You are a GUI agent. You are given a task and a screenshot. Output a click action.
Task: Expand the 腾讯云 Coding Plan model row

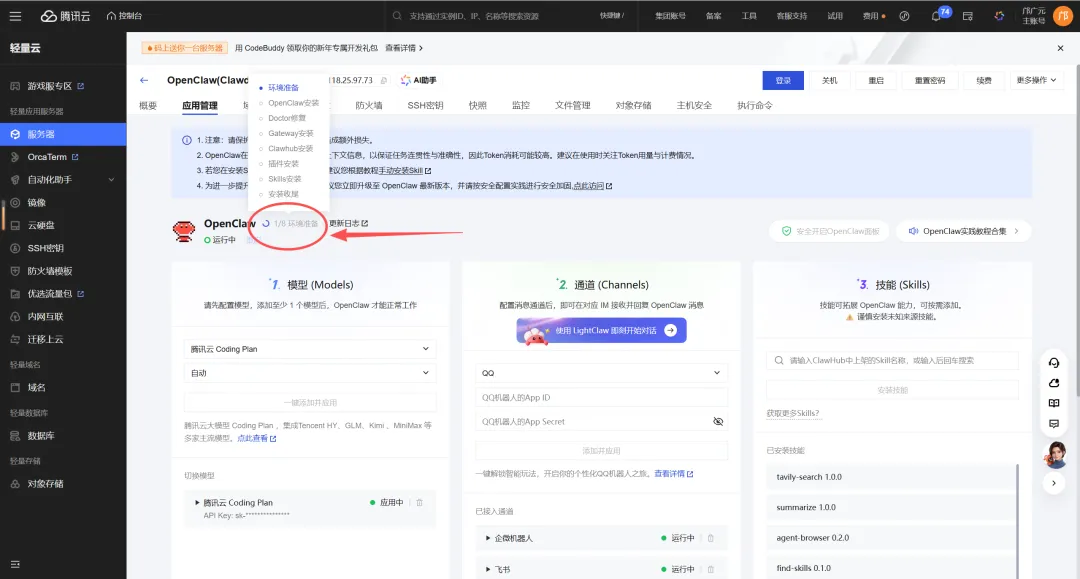coord(197,503)
